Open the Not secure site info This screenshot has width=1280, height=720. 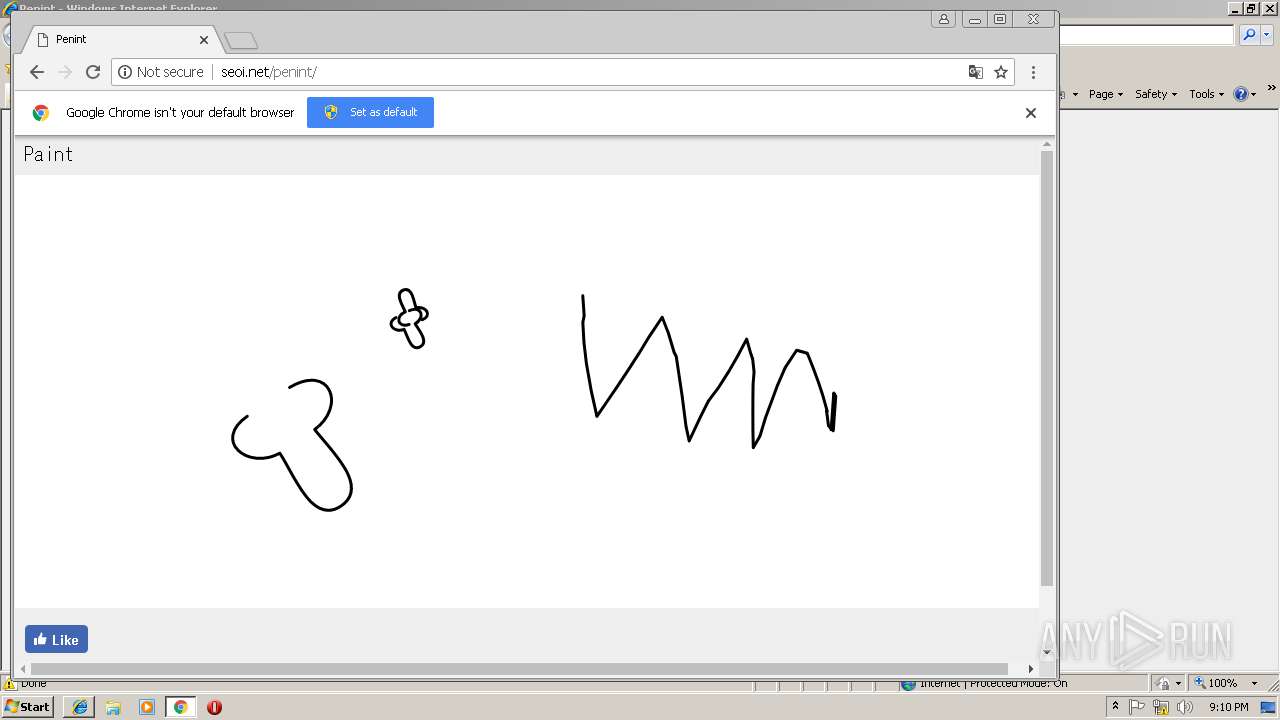[x=161, y=72]
